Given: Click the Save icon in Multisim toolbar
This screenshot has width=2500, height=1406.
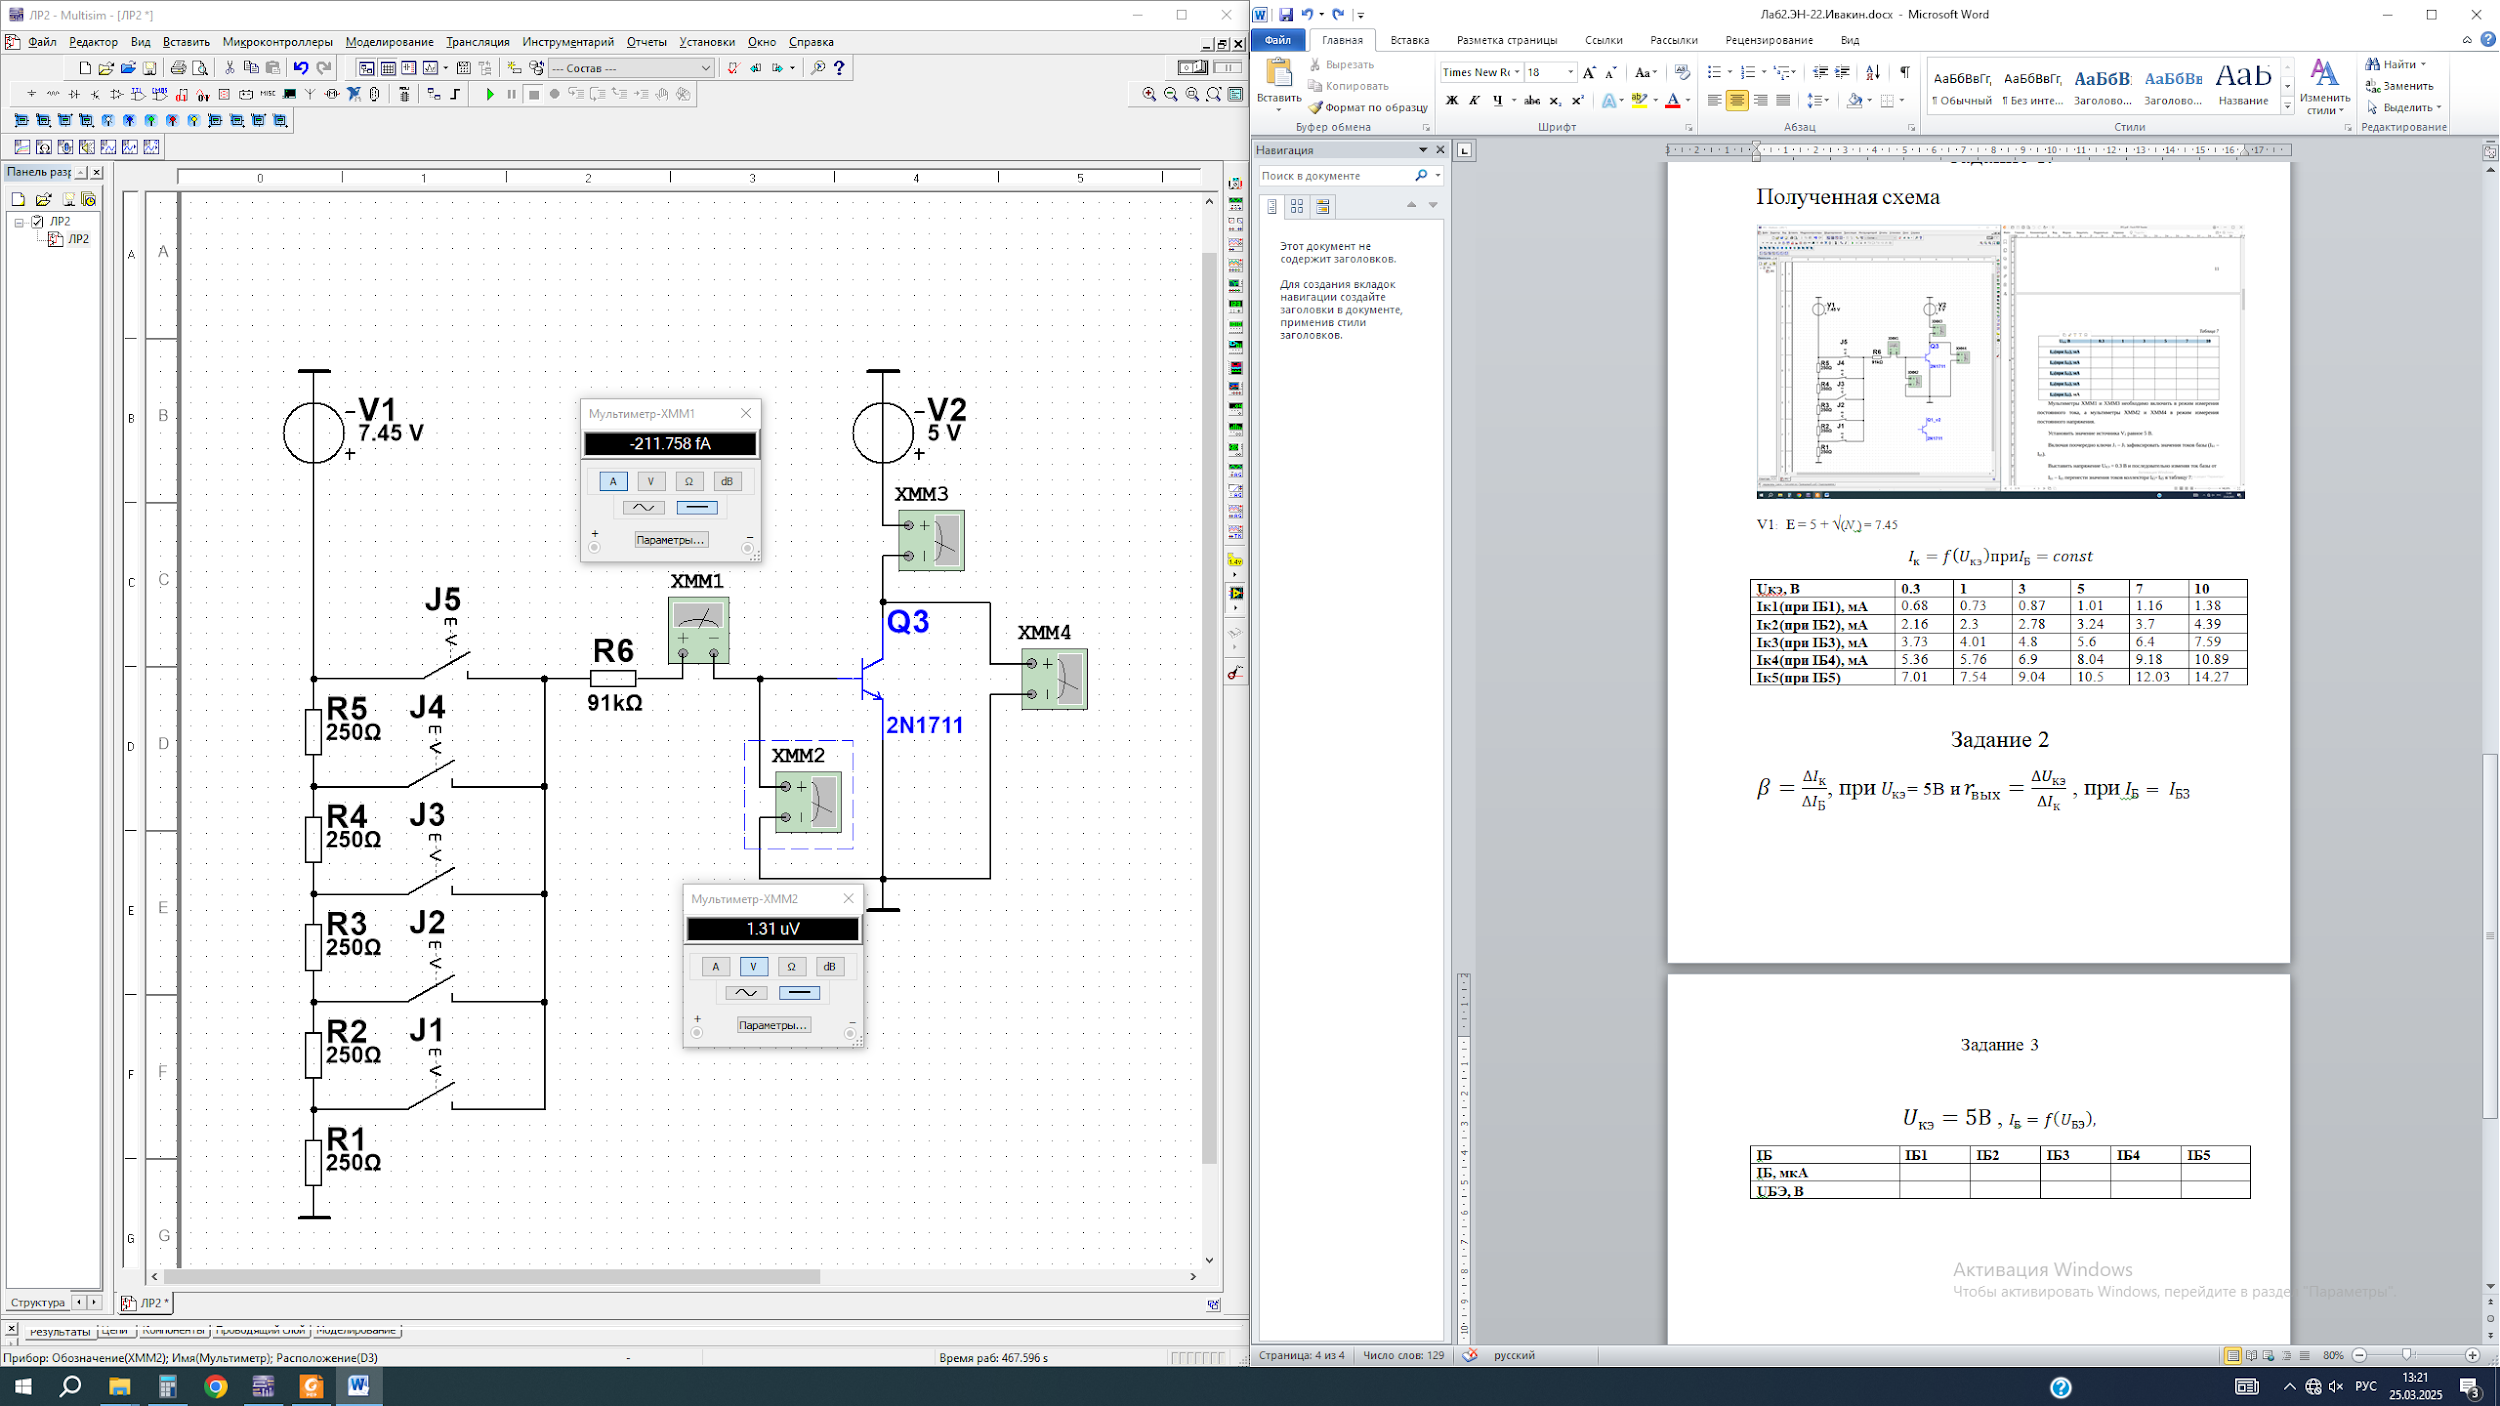Looking at the screenshot, I should pos(150,68).
